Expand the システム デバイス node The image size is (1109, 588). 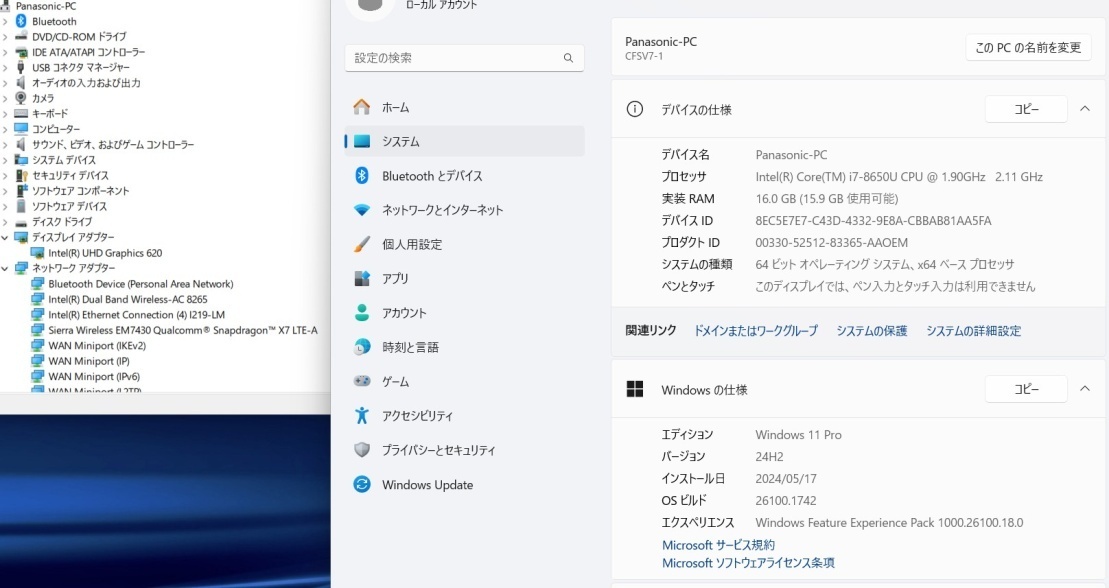(6, 160)
